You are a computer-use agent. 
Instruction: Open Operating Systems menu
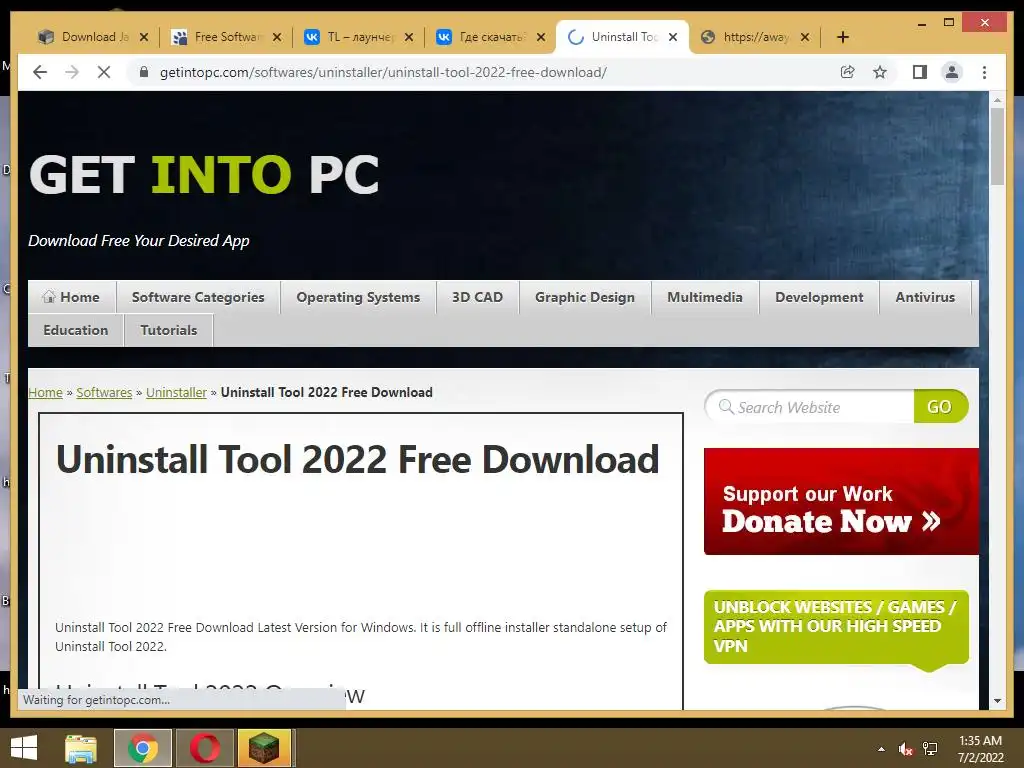pos(358,297)
